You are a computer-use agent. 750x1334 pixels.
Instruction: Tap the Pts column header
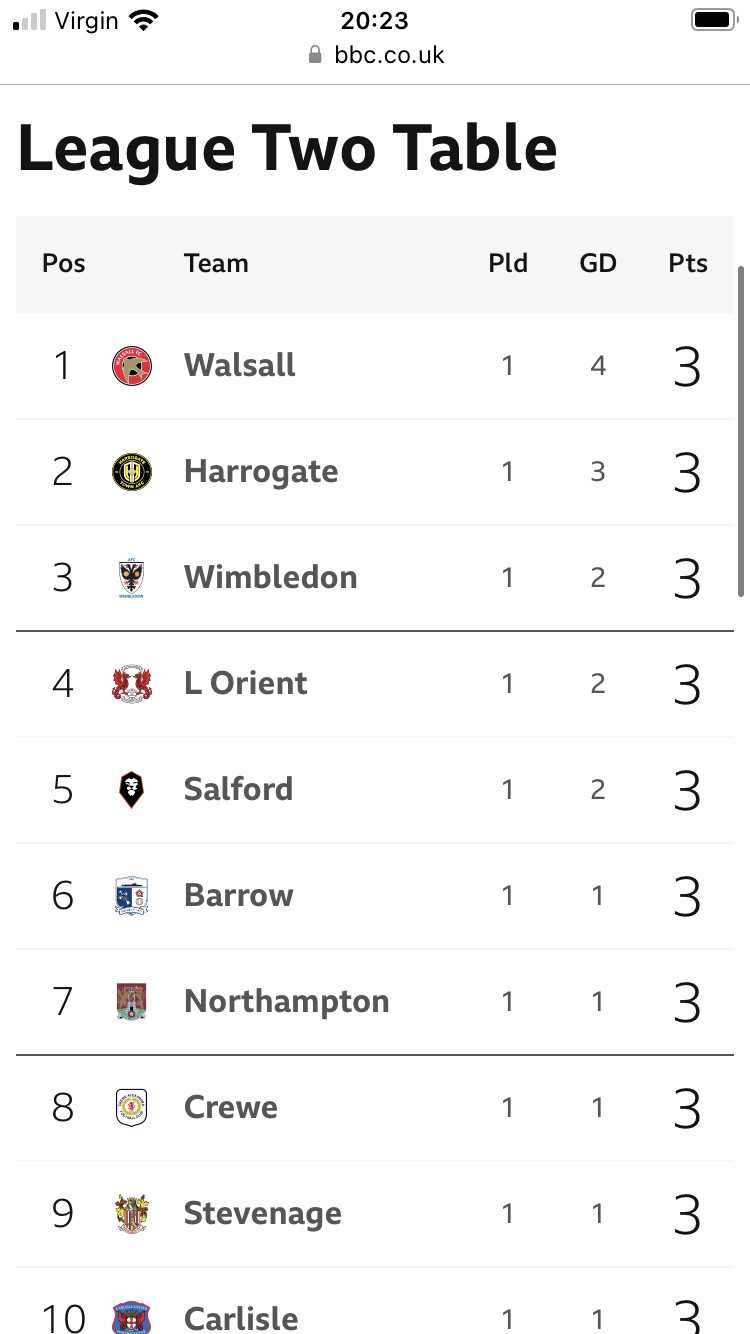(x=688, y=264)
